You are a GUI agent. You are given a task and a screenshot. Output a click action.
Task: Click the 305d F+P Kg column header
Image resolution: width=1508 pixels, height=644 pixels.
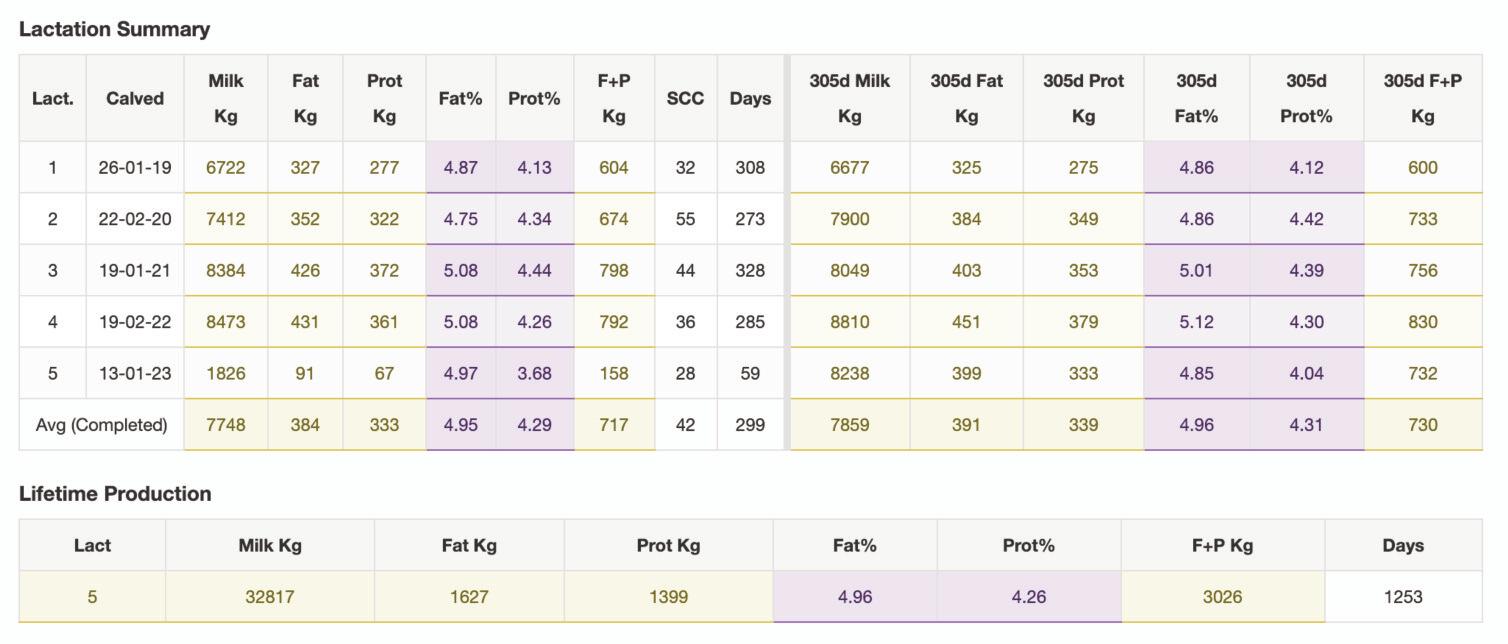(x=1422, y=98)
